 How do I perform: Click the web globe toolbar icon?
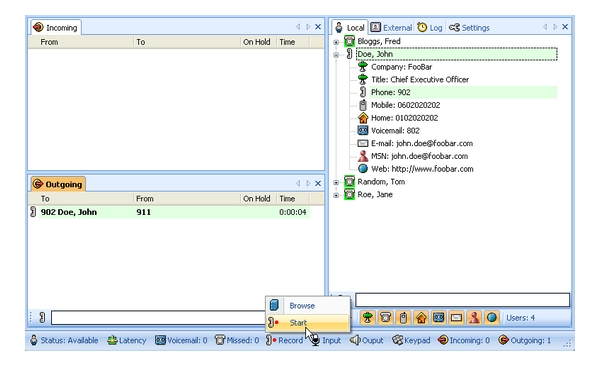pyautogui.click(x=492, y=318)
